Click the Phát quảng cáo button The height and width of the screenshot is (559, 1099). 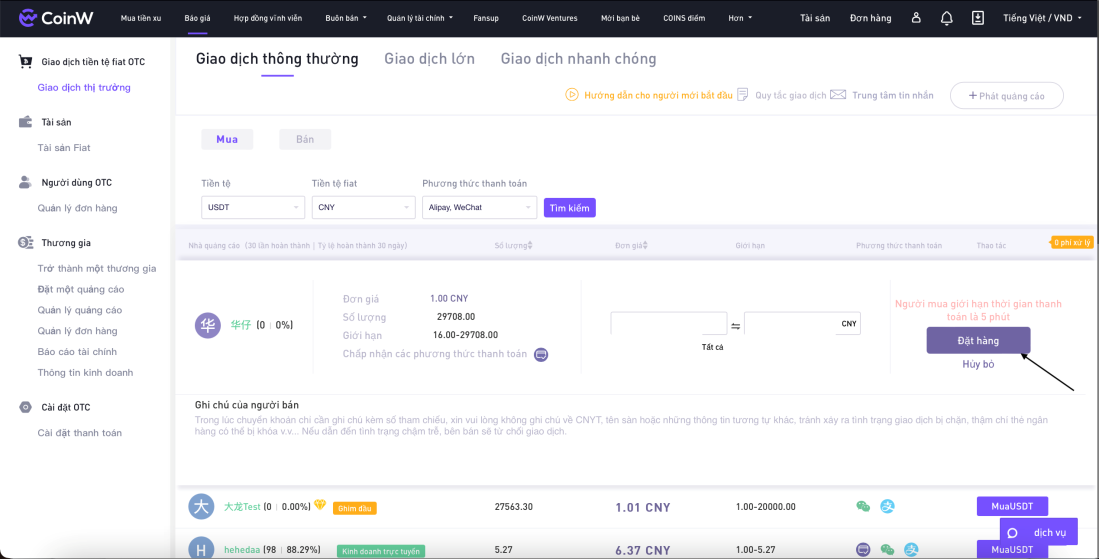click(x=1006, y=96)
